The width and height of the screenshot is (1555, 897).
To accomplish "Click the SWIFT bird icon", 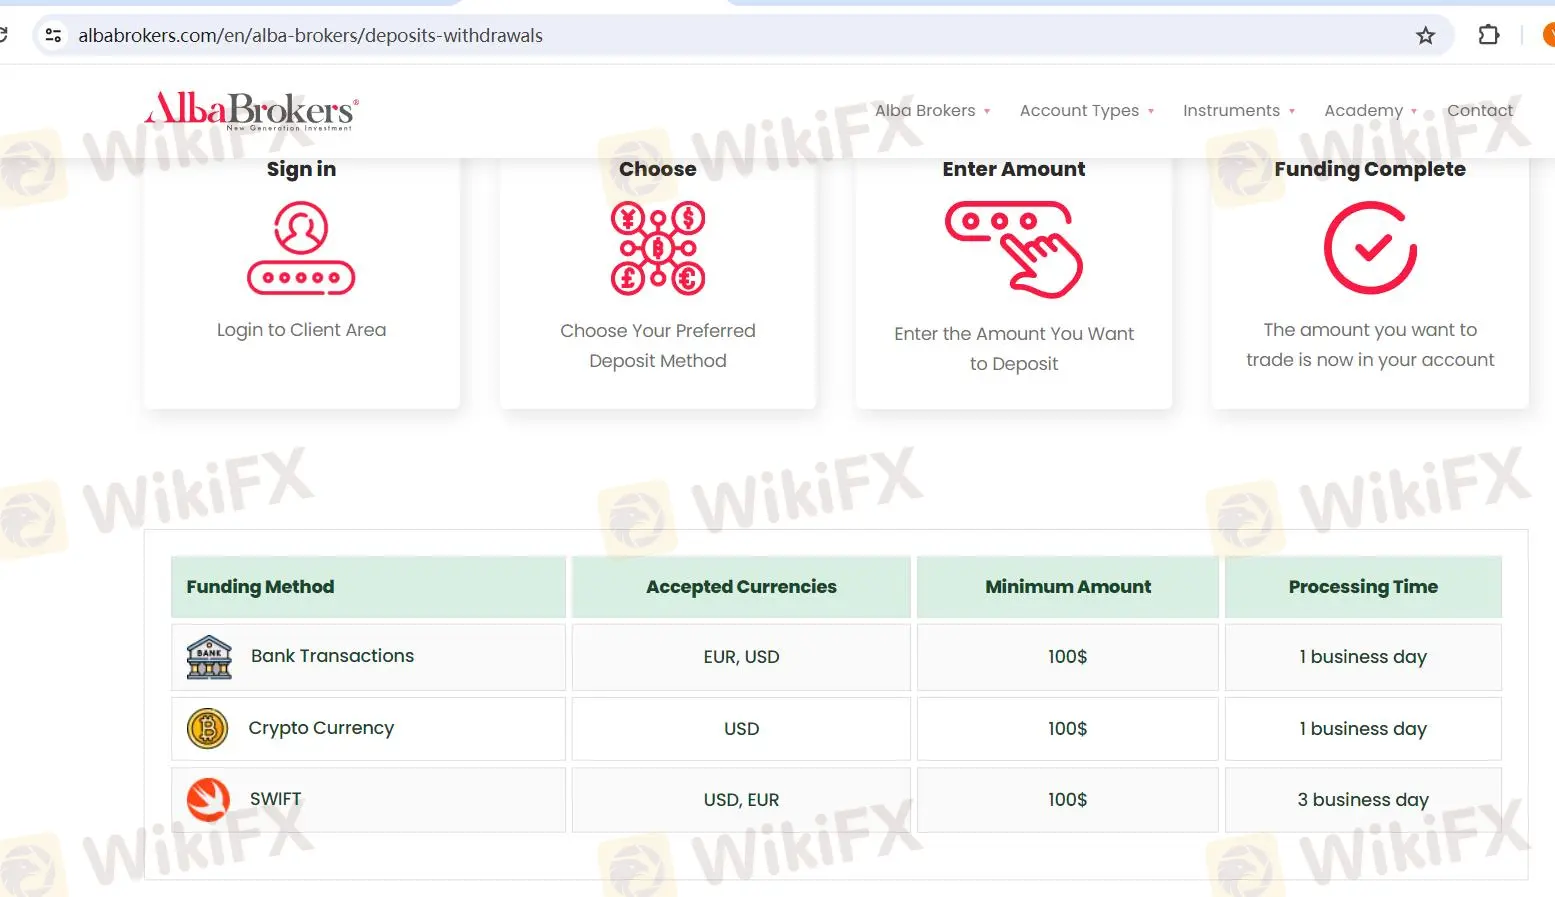I will click(208, 800).
